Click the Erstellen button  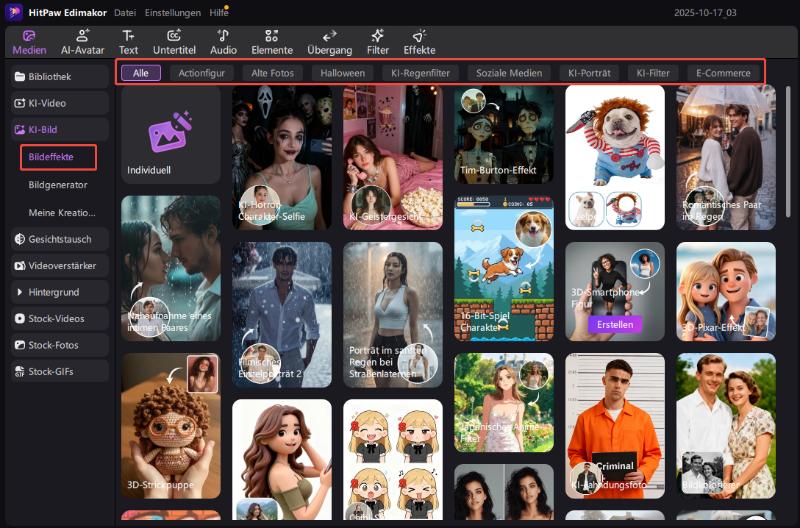[615, 325]
